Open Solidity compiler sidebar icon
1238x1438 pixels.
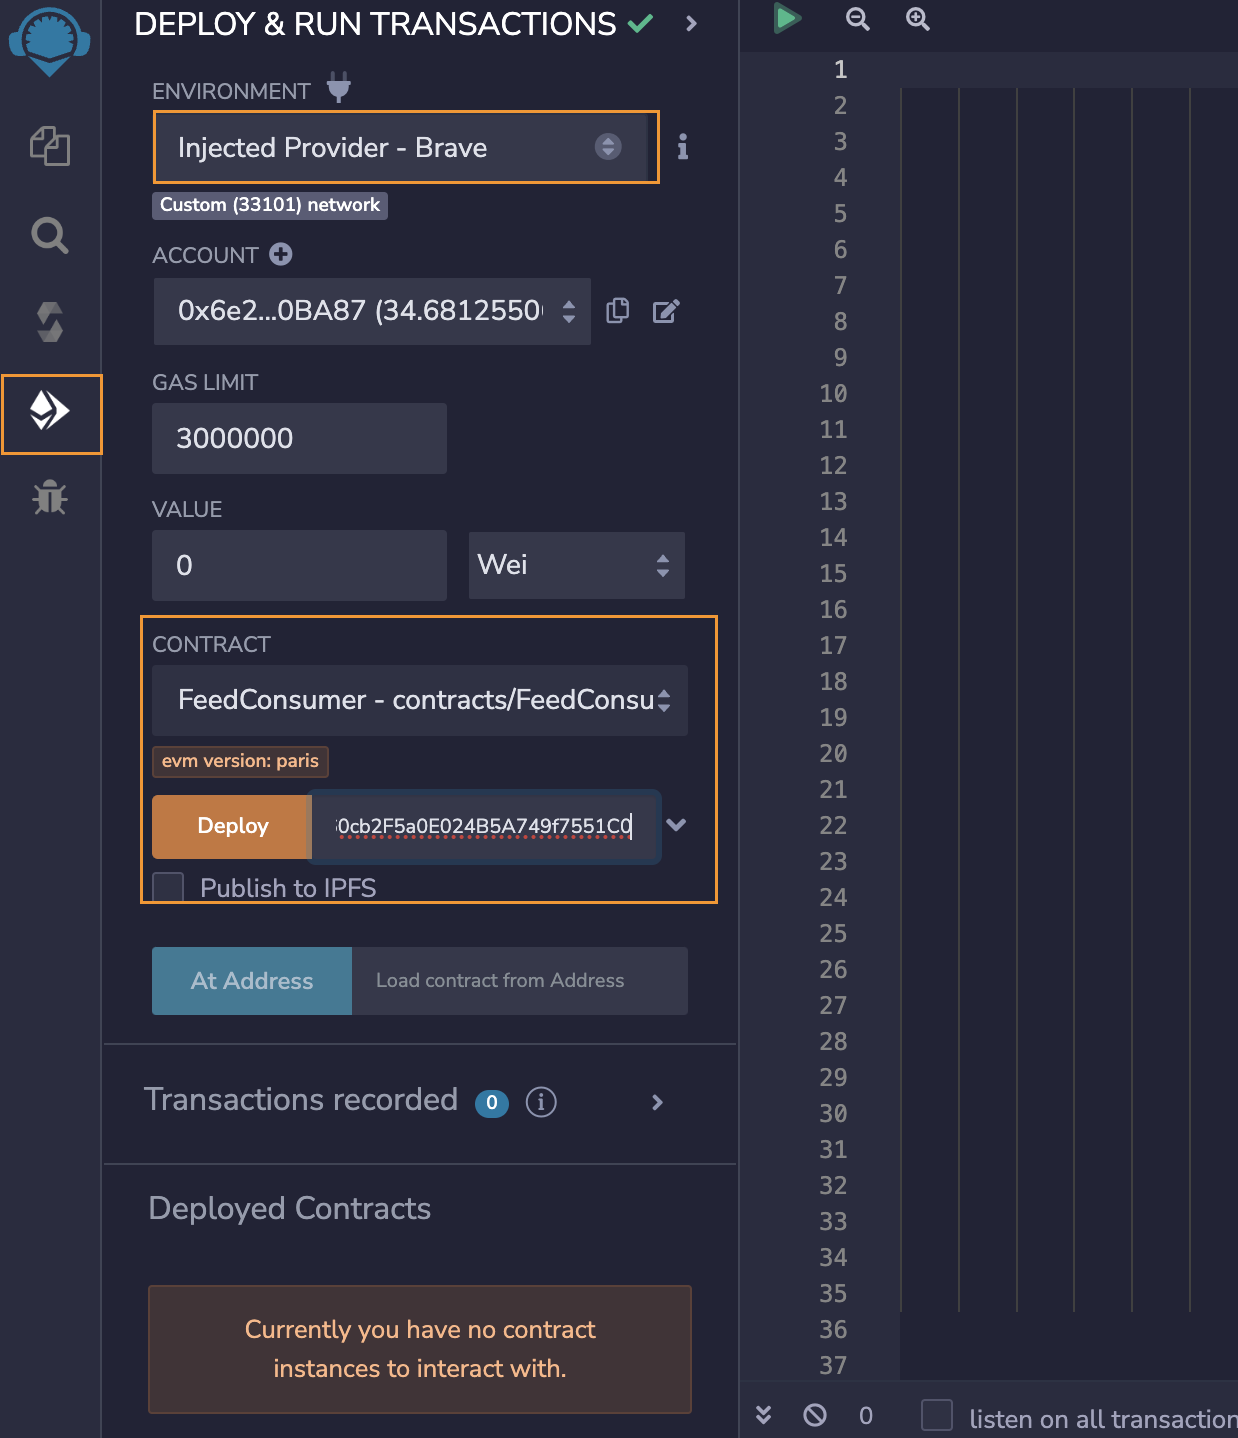point(49,322)
